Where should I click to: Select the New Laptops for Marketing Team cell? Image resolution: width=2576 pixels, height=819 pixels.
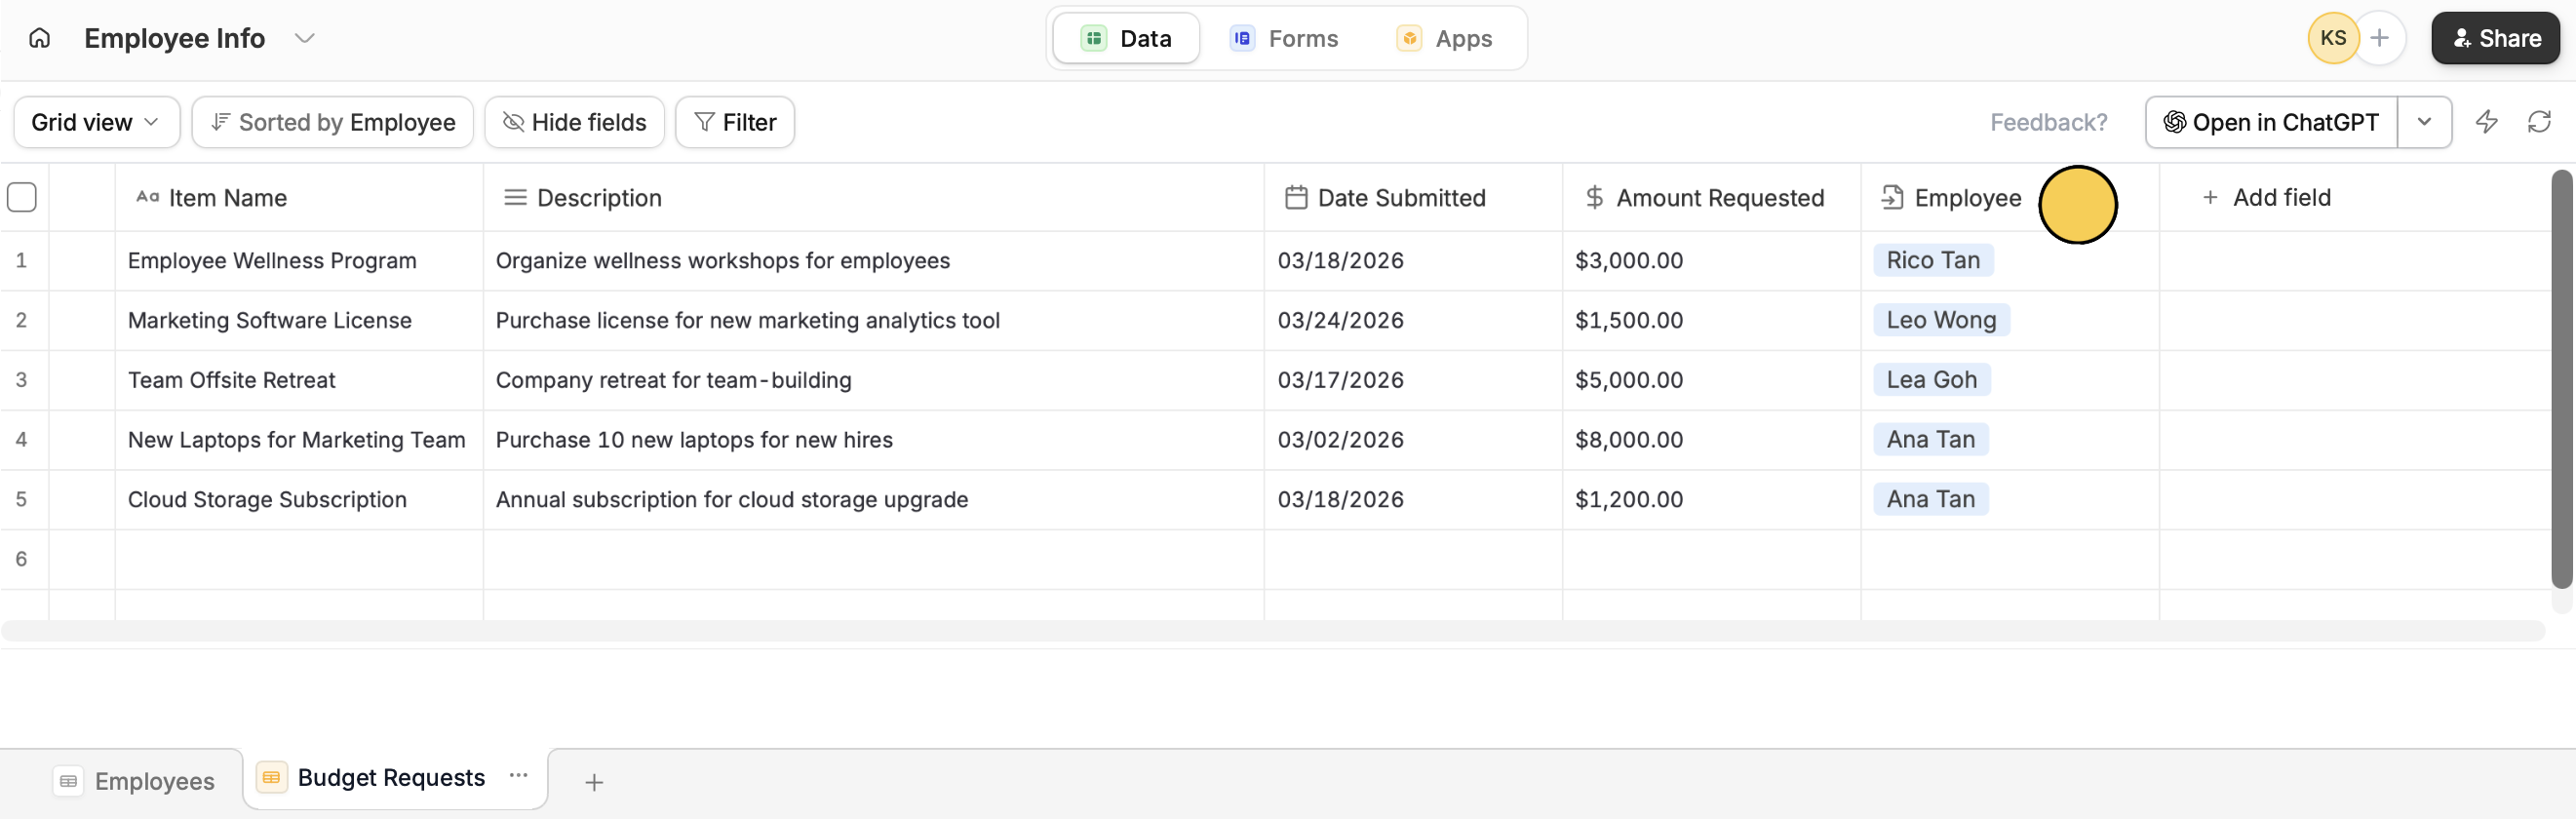click(x=299, y=440)
